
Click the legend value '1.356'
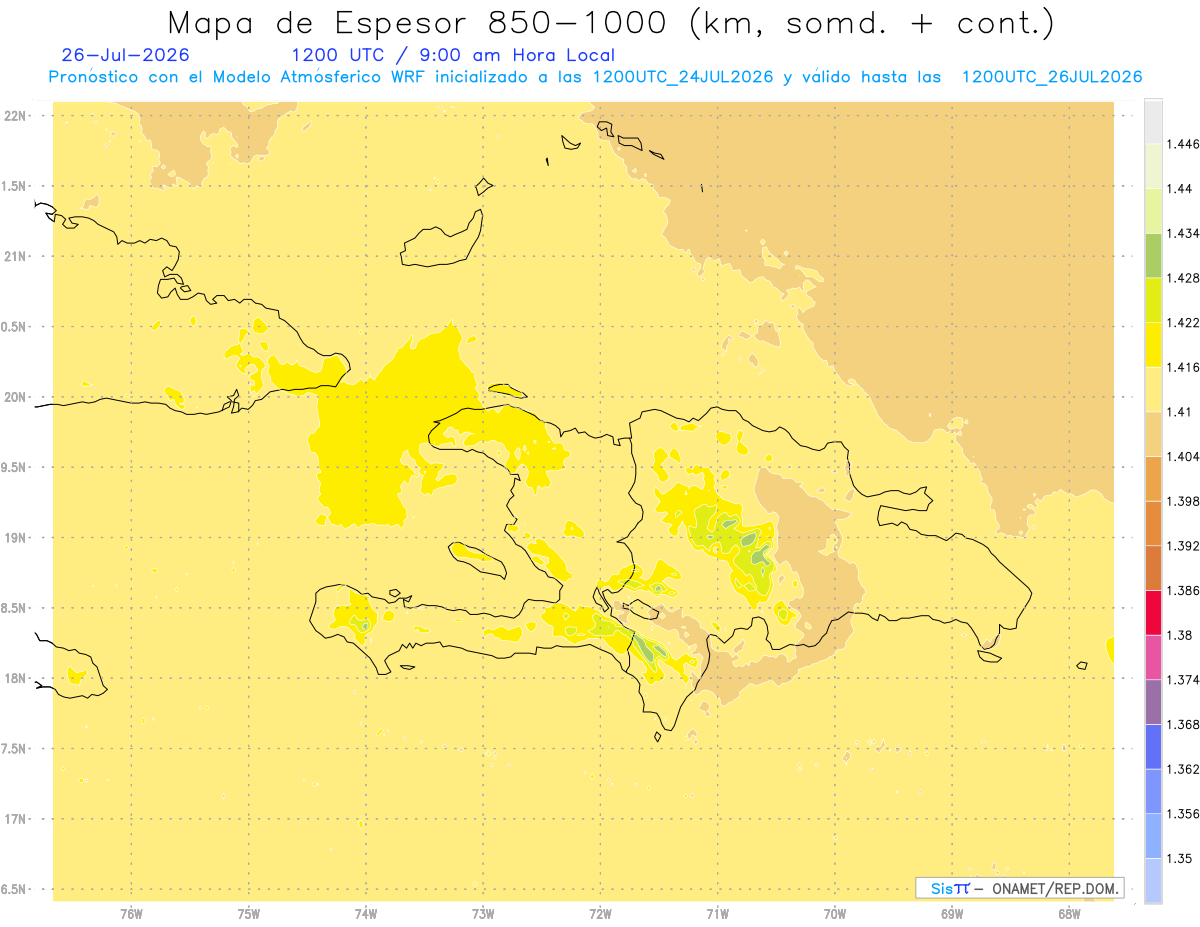pyautogui.click(x=1183, y=814)
